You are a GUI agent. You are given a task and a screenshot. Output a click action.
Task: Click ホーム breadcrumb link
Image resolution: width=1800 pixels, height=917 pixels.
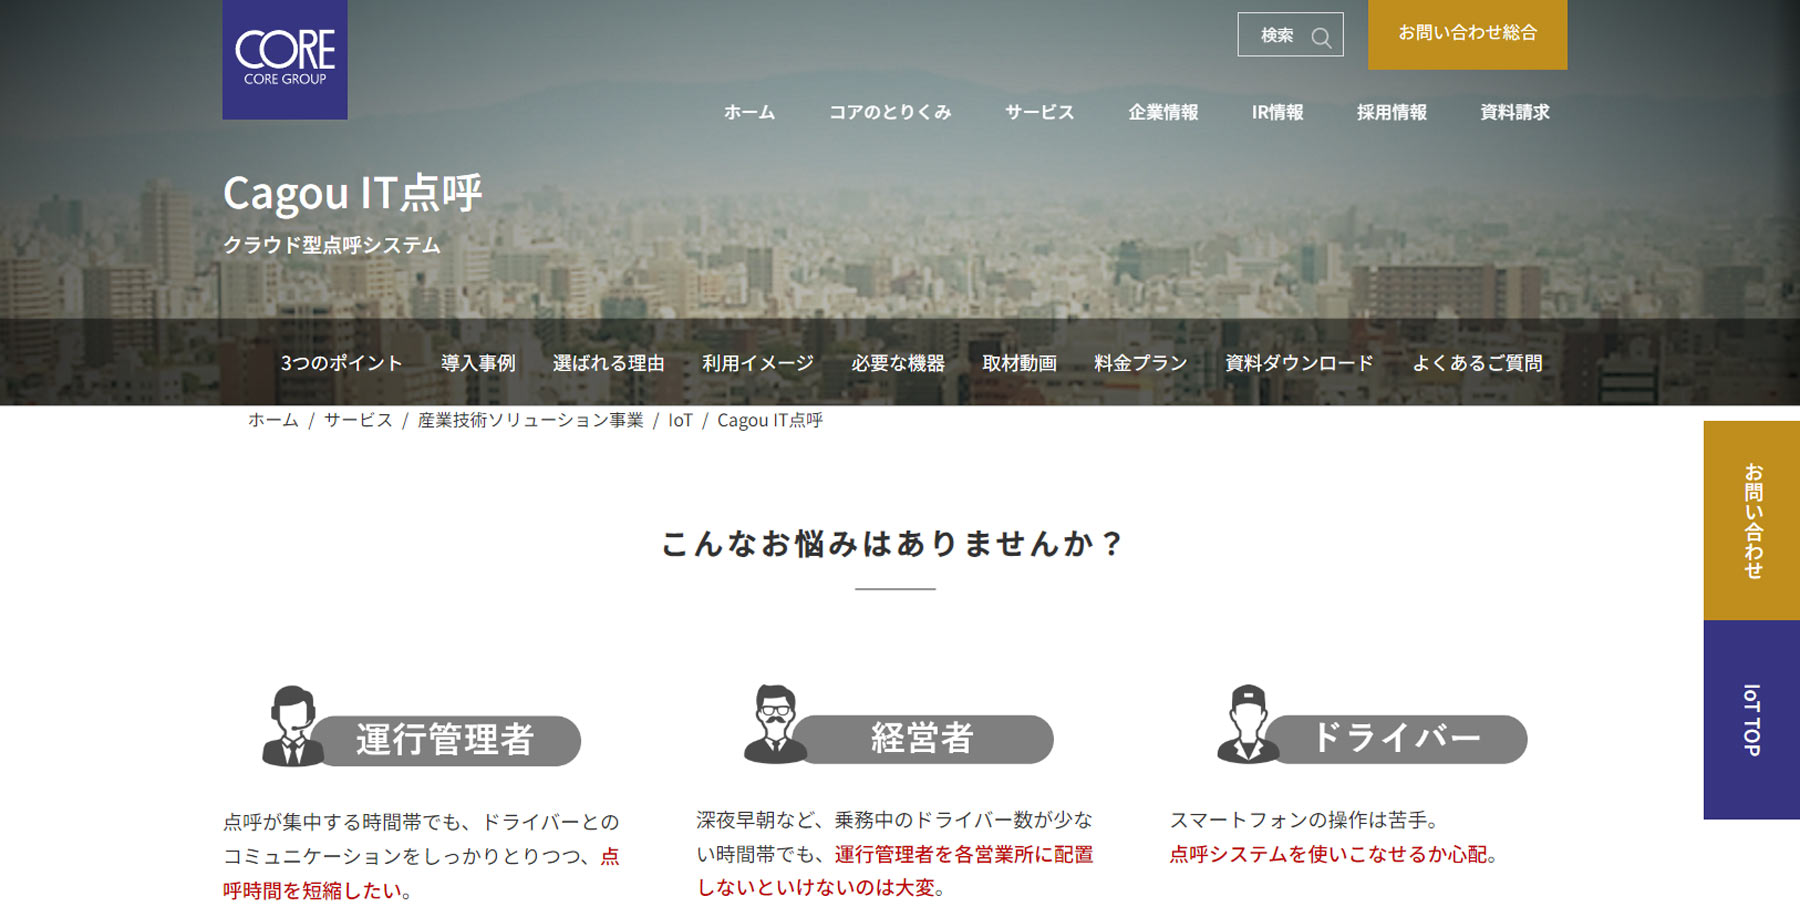(273, 420)
